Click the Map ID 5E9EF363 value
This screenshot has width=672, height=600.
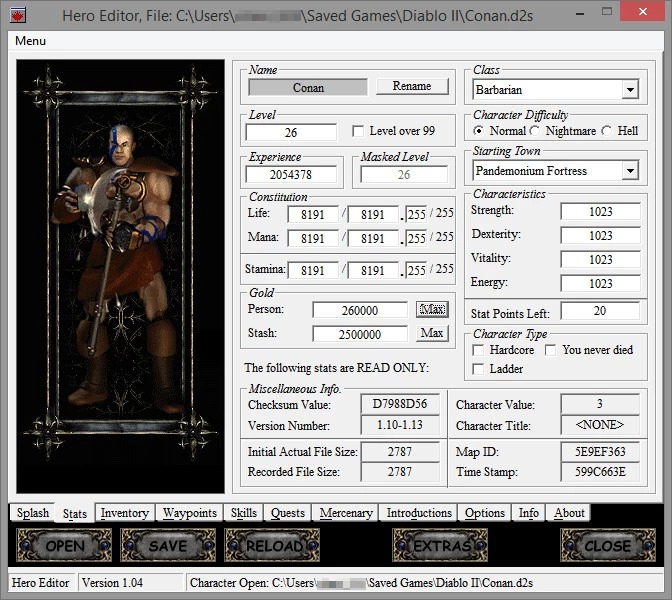click(600, 451)
